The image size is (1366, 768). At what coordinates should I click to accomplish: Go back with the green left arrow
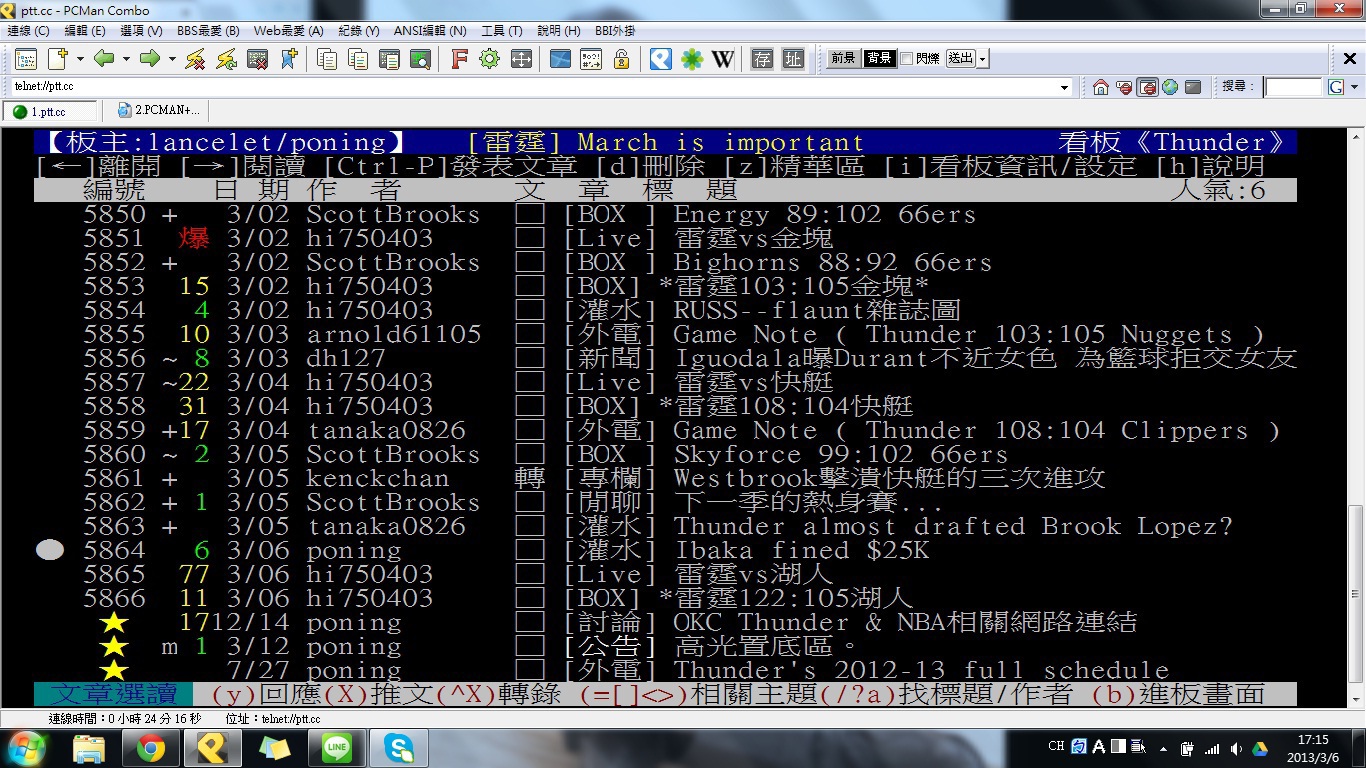[x=104, y=59]
